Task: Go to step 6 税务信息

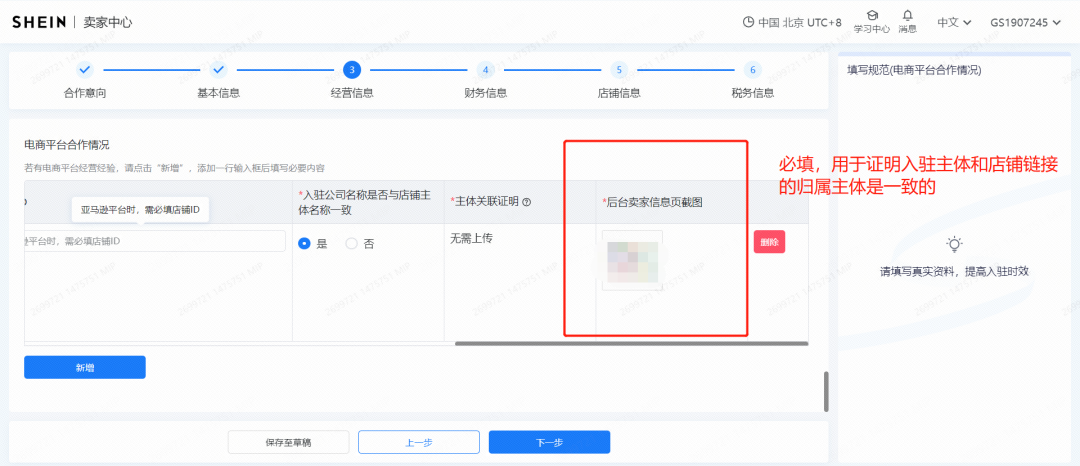Action: coord(752,69)
